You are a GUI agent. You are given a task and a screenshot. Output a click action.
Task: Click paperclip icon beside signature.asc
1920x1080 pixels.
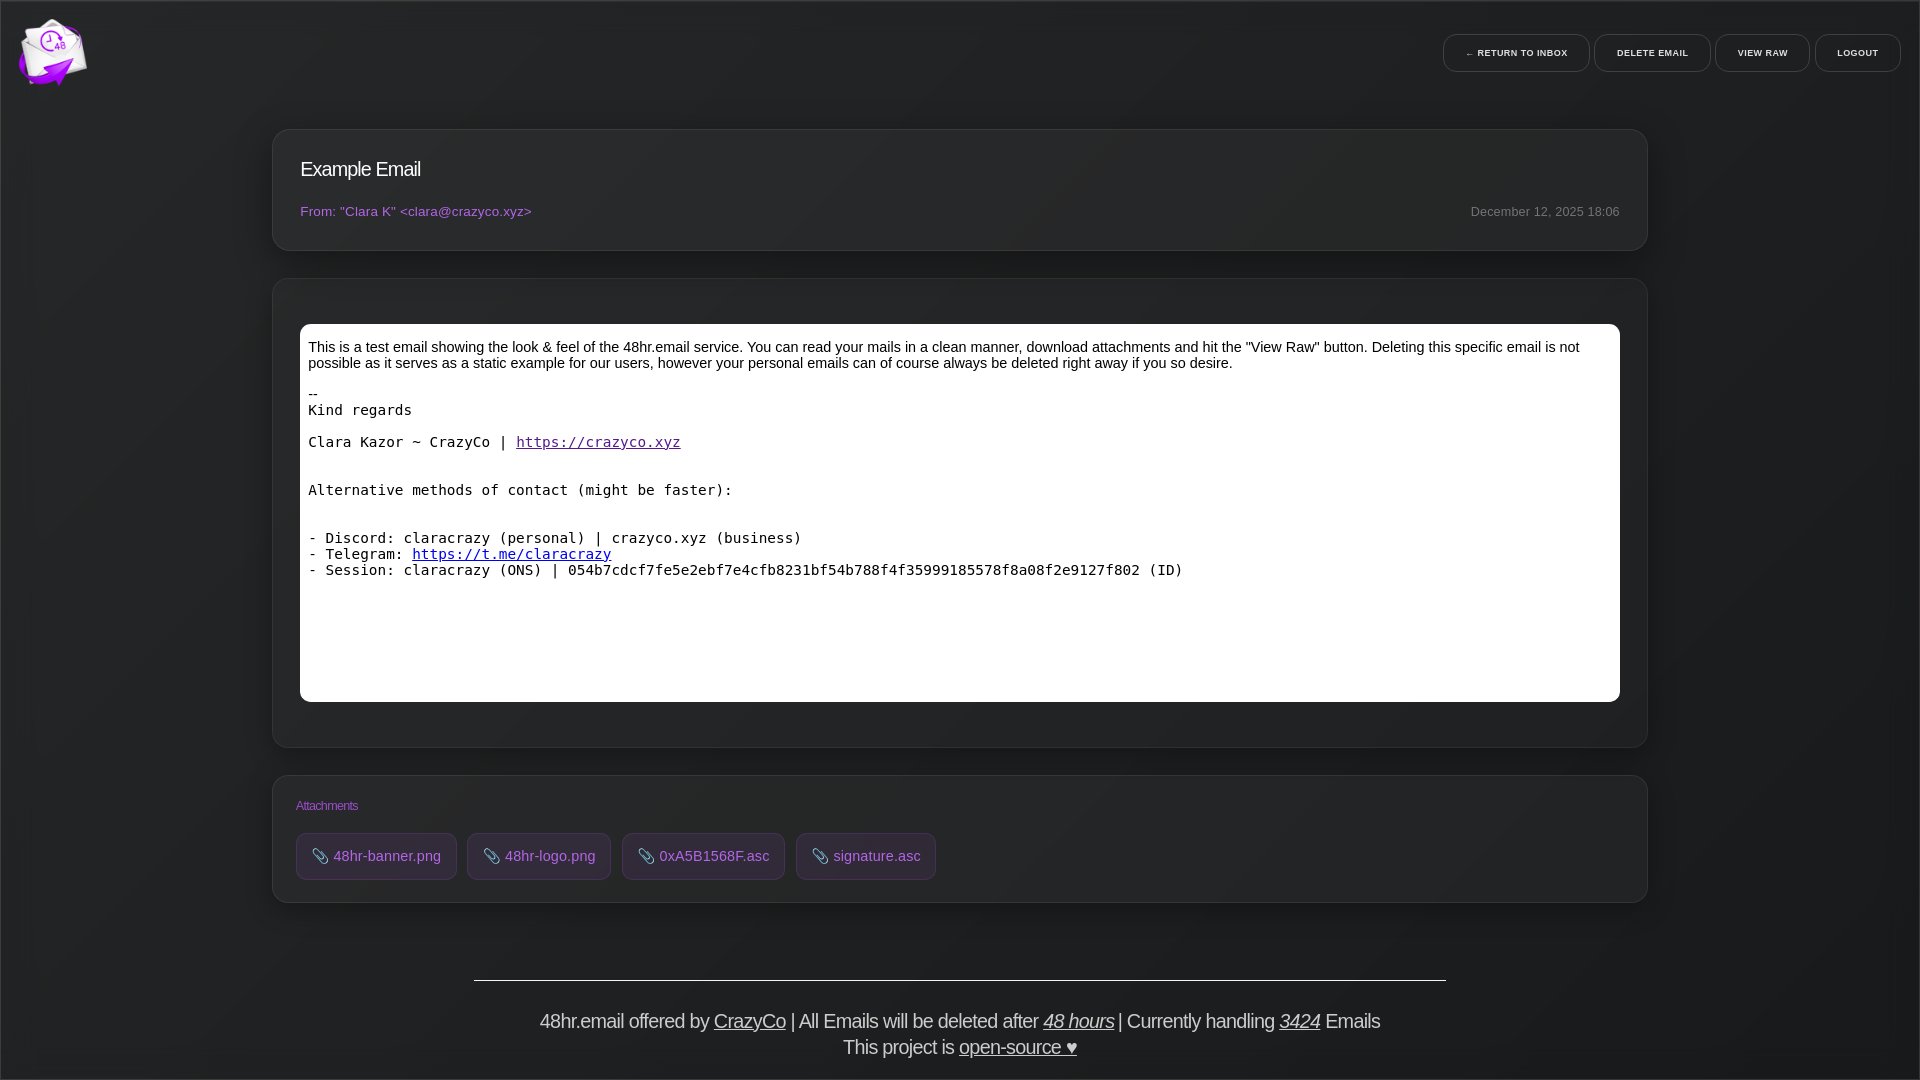(x=820, y=856)
